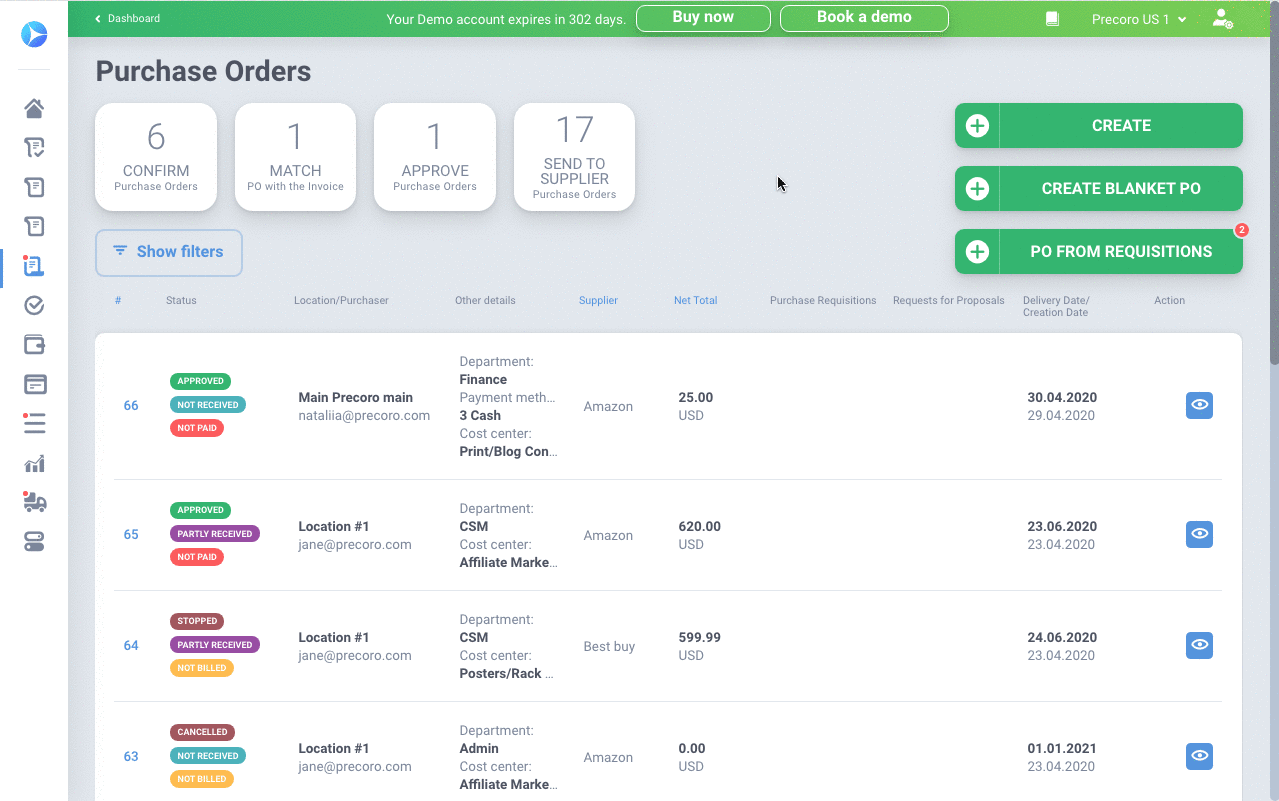Go back to Dashboard
The width and height of the screenshot is (1279, 801).
(x=128, y=18)
